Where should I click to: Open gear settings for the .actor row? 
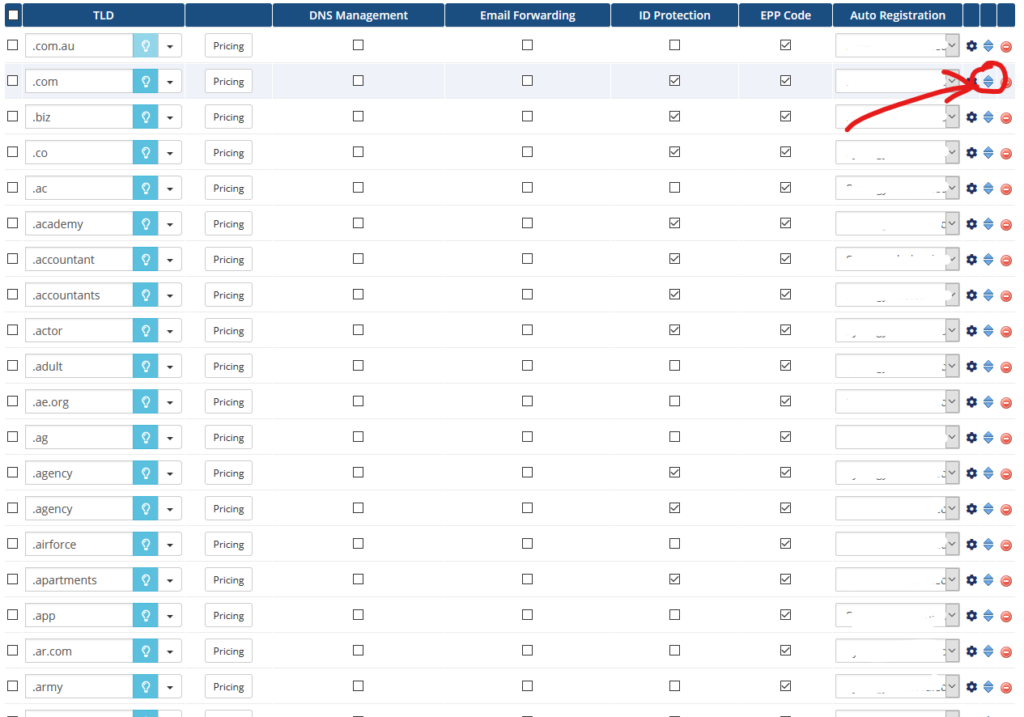point(971,331)
